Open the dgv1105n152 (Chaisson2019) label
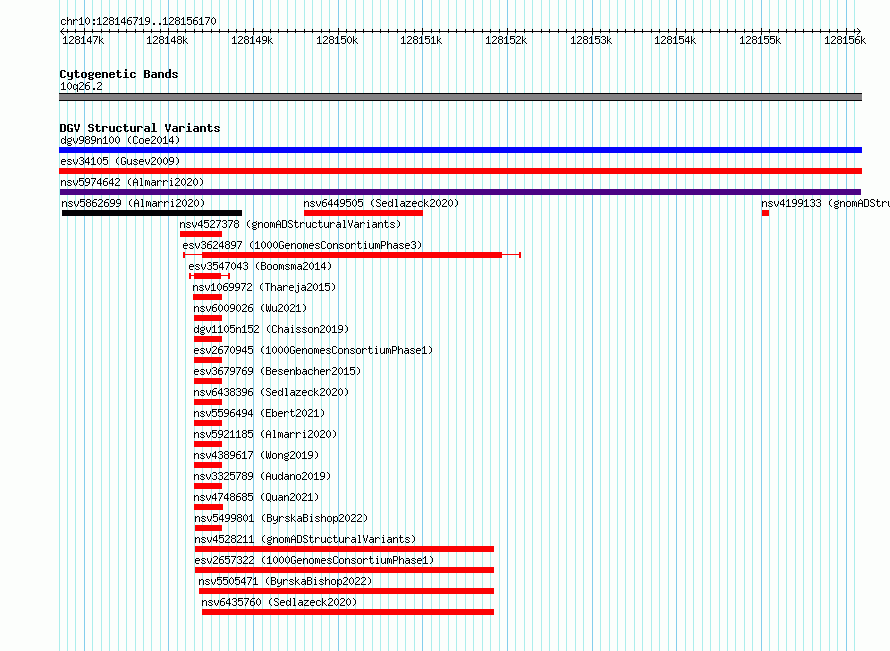The image size is (890, 651). coord(271,329)
